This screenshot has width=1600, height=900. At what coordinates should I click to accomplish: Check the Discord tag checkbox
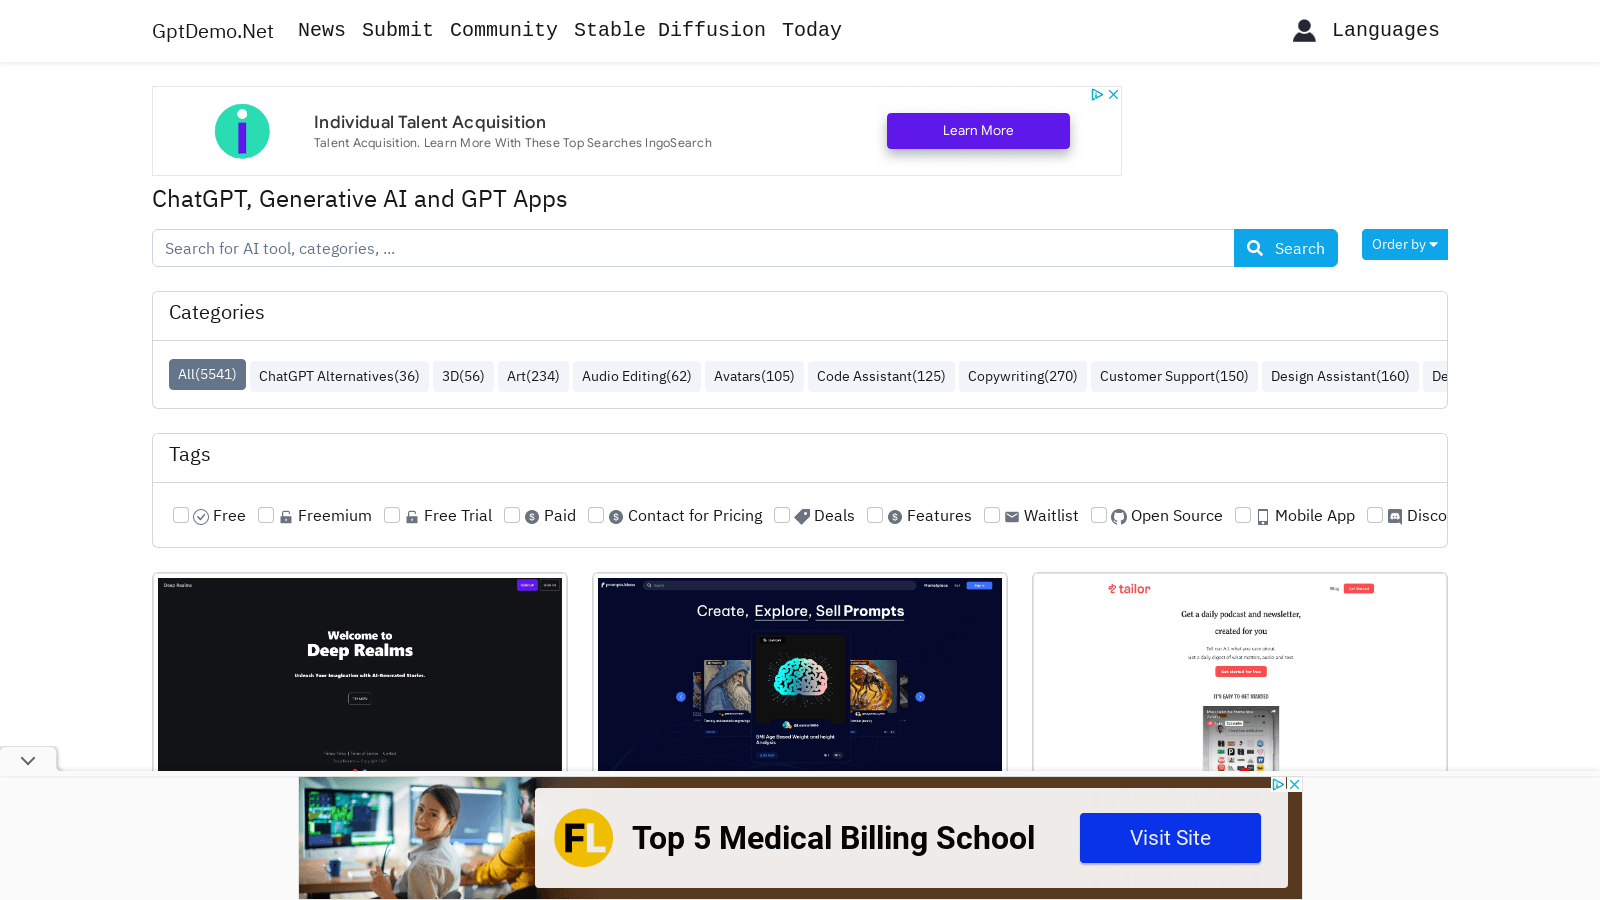1375,515
